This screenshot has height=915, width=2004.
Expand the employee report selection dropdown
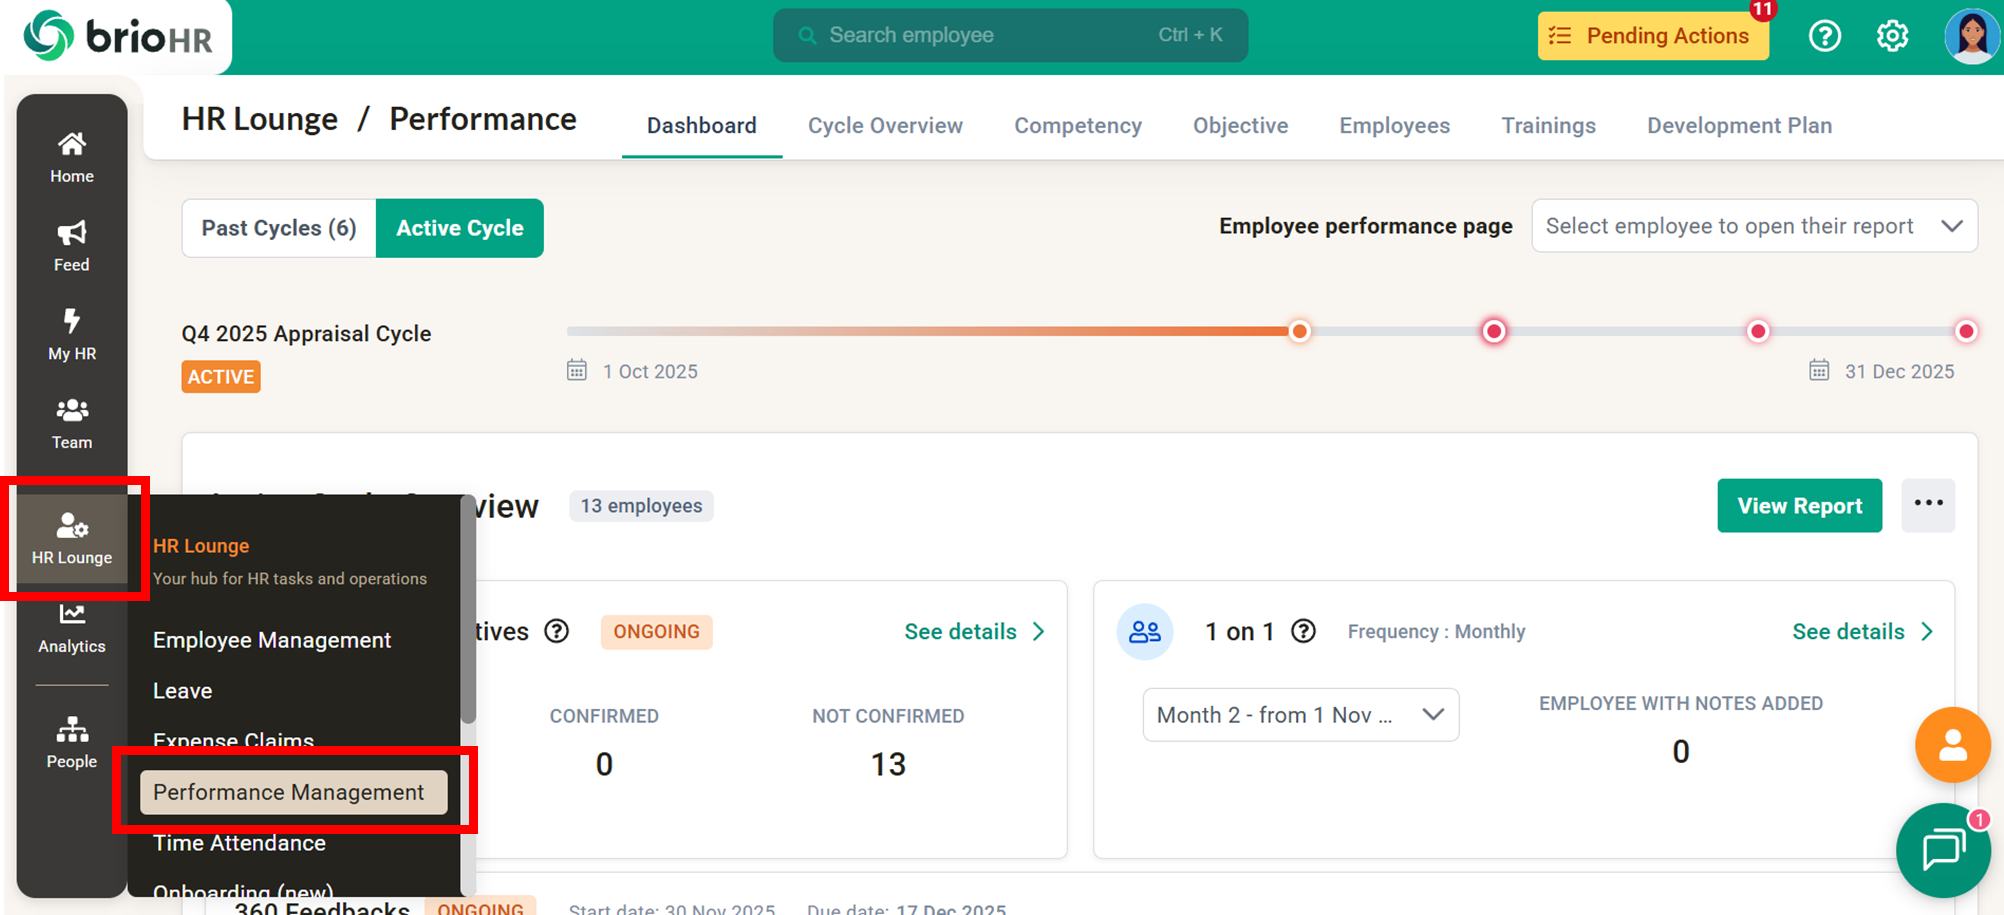click(1754, 226)
